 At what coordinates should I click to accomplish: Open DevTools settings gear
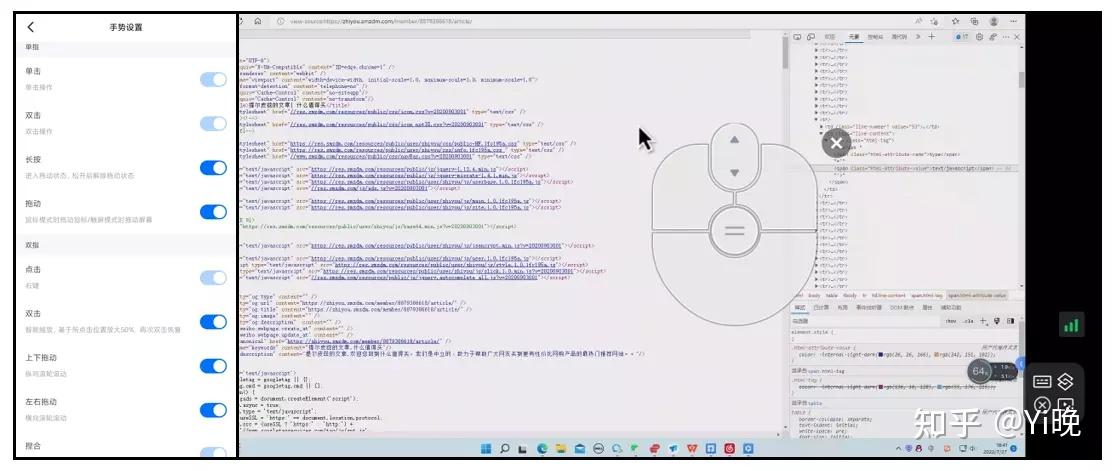[979, 37]
